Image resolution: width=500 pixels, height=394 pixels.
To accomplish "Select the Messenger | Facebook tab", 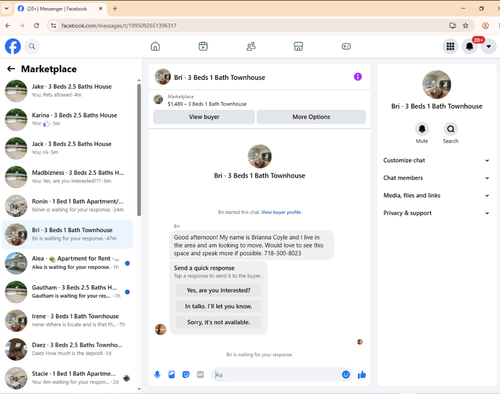I will point(60,9).
